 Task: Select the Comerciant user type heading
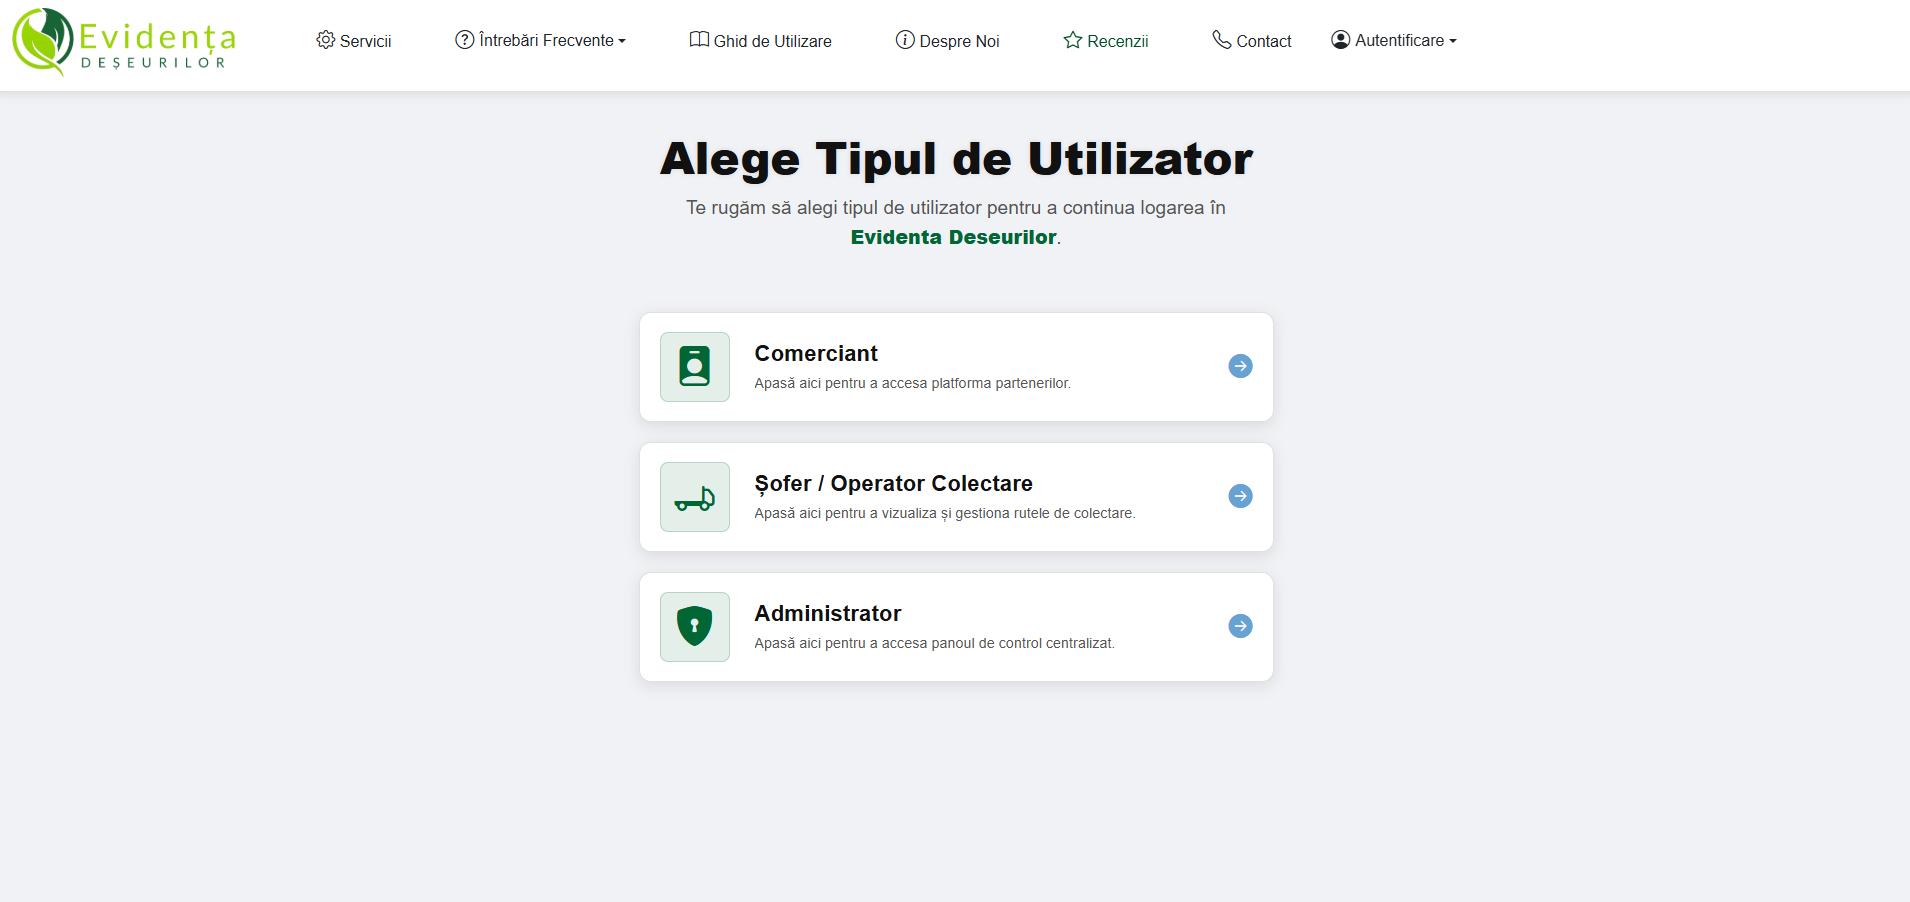(x=816, y=353)
